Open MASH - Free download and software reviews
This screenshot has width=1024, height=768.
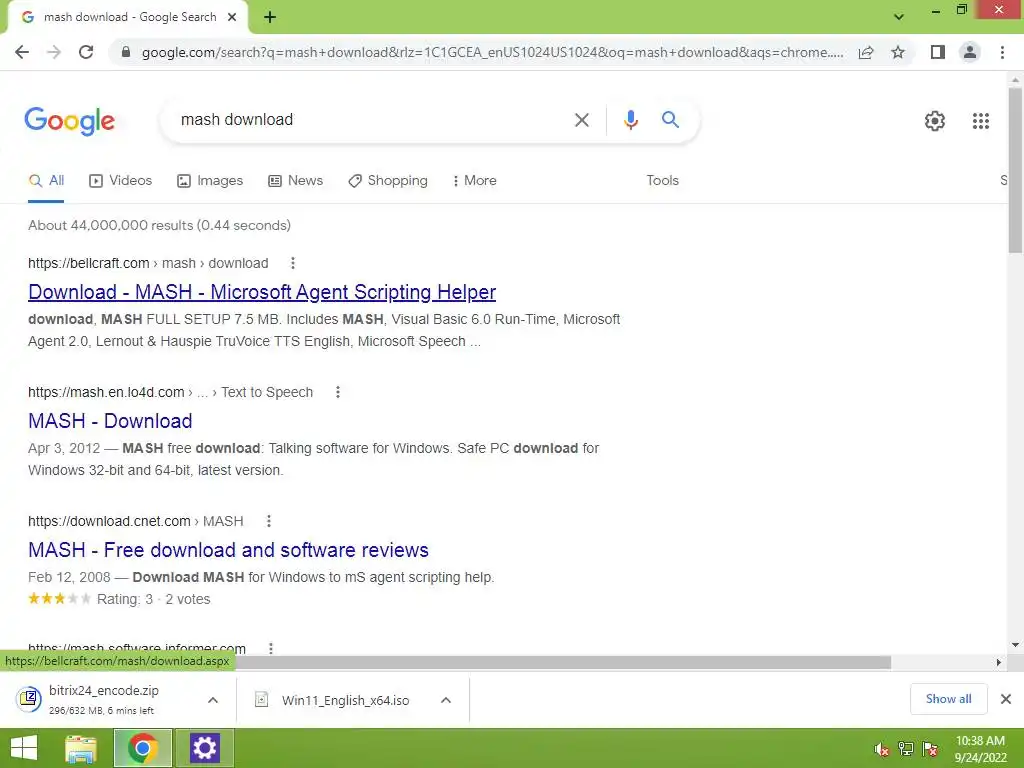(229, 550)
